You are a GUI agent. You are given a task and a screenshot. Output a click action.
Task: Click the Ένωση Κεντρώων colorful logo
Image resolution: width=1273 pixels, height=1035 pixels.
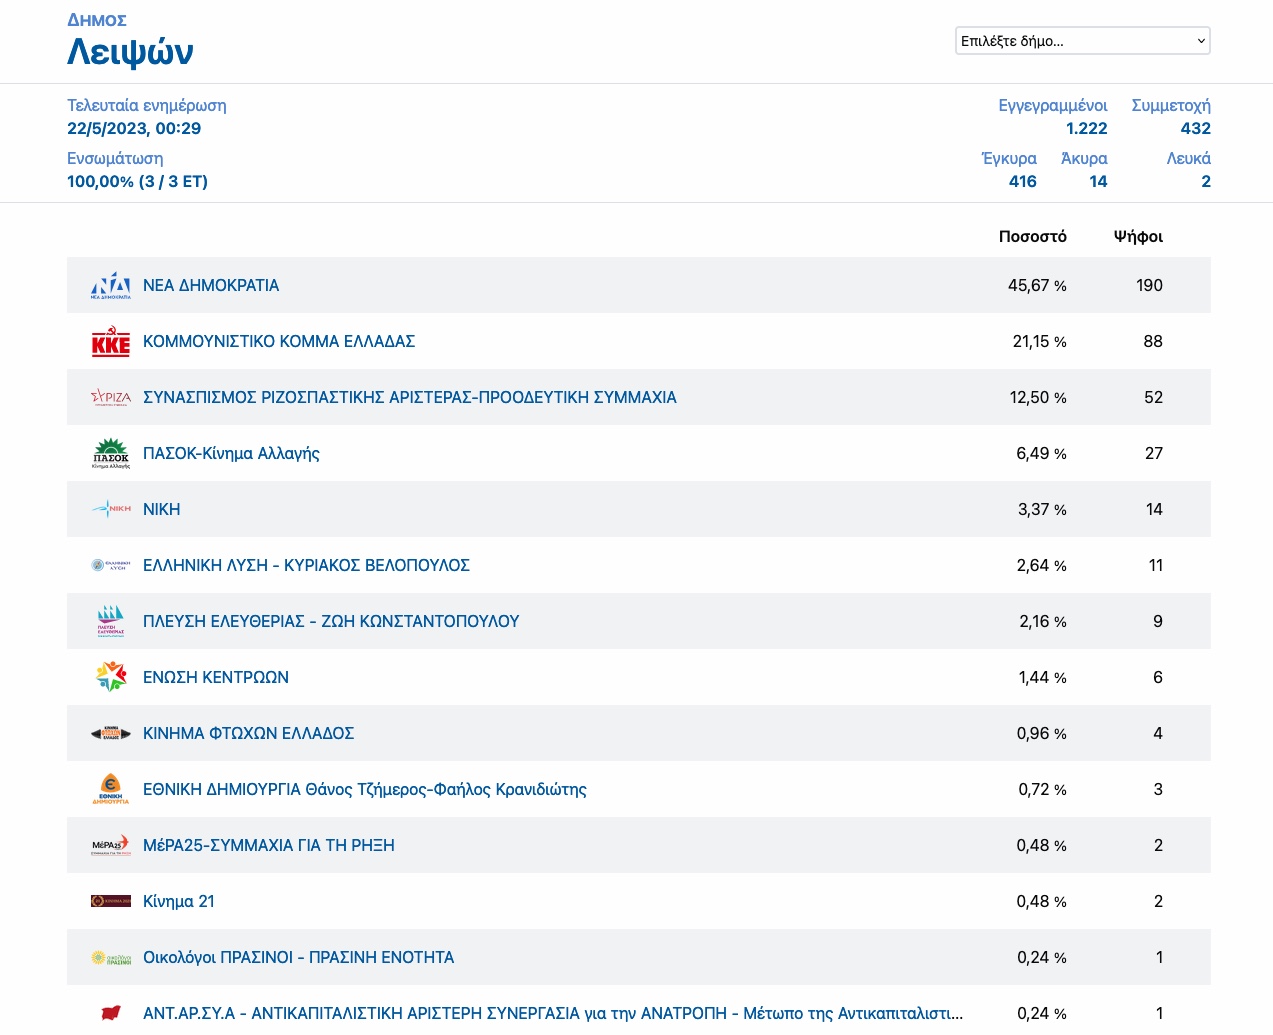pos(111,677)
